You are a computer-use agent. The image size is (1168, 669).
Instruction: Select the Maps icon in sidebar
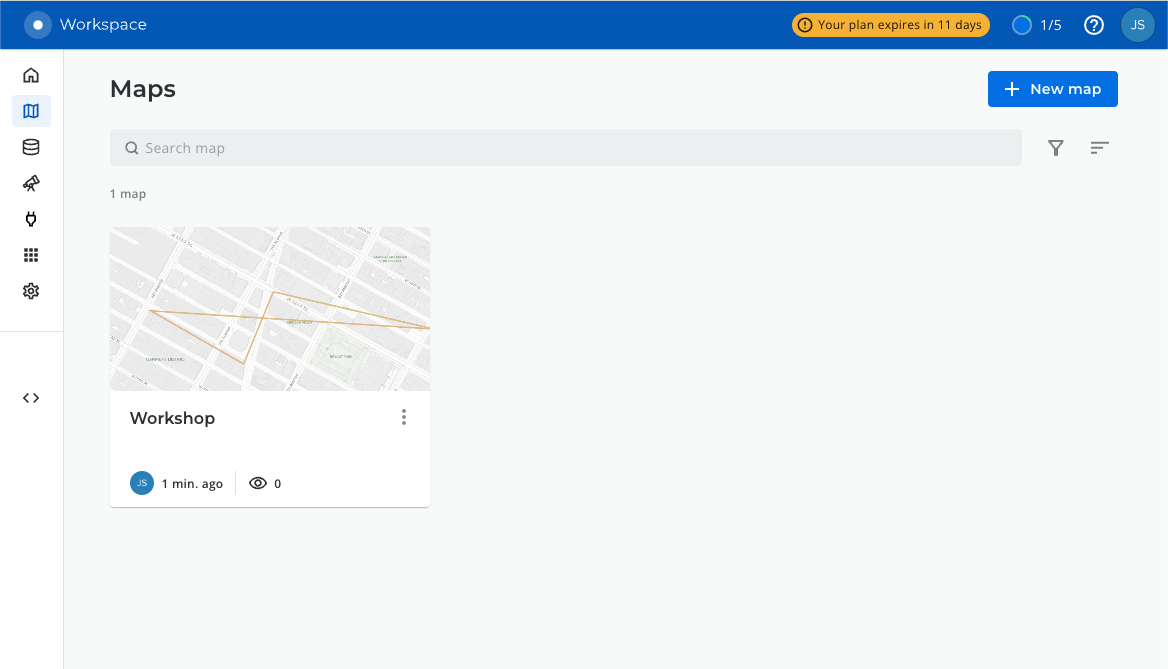(31, 111)
